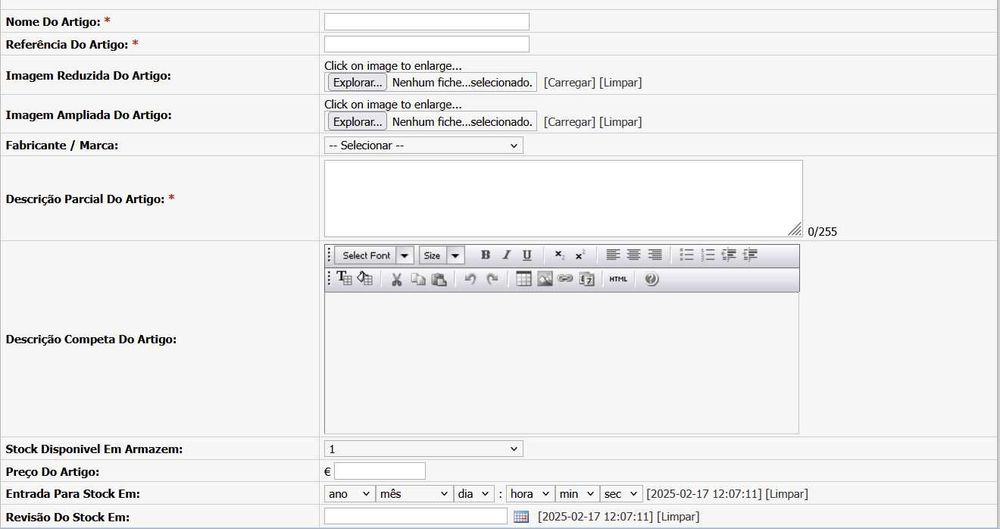
Task: Click Carregar for Imagem Ampliada
Action: pos(570,122)
